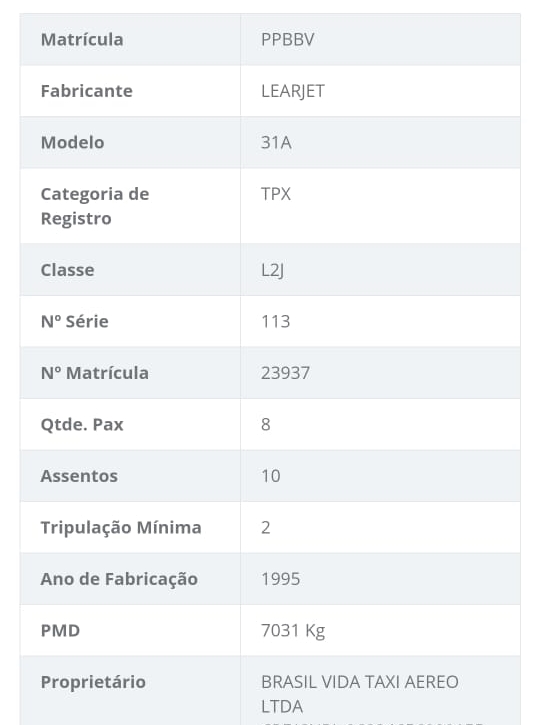This screenshot has width=540, height=725.
Task: Select the Categoria de Registro label
Action: (x=95, y=206)
